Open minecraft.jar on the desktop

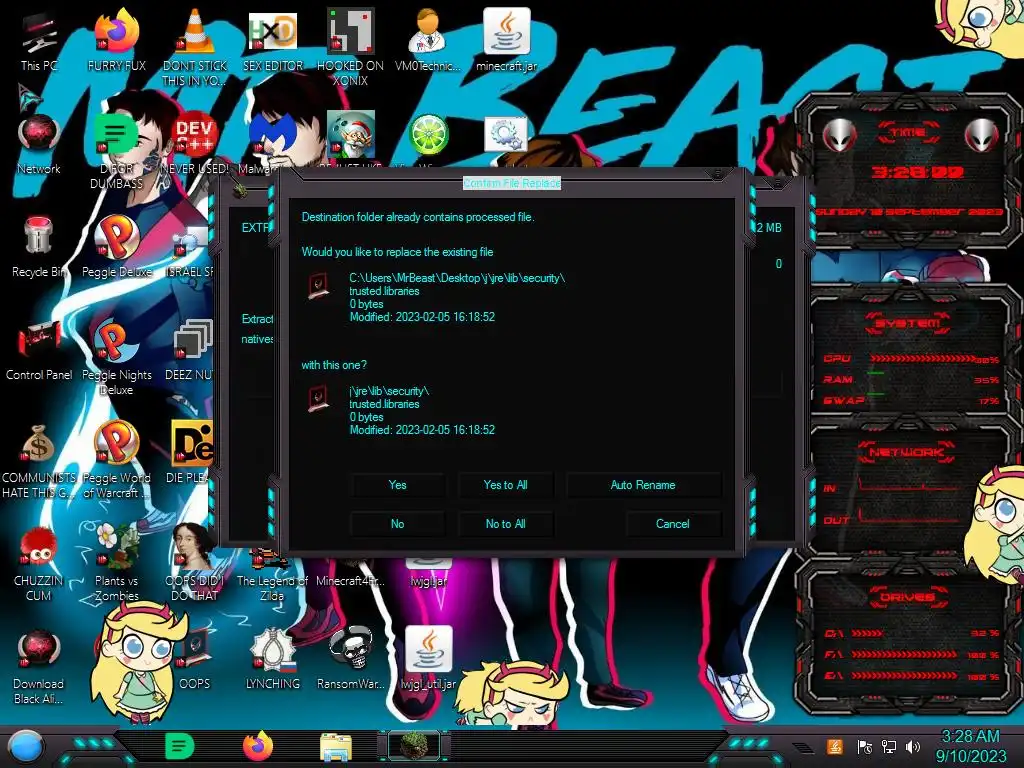pyautogui.click(x=507, y=40)
